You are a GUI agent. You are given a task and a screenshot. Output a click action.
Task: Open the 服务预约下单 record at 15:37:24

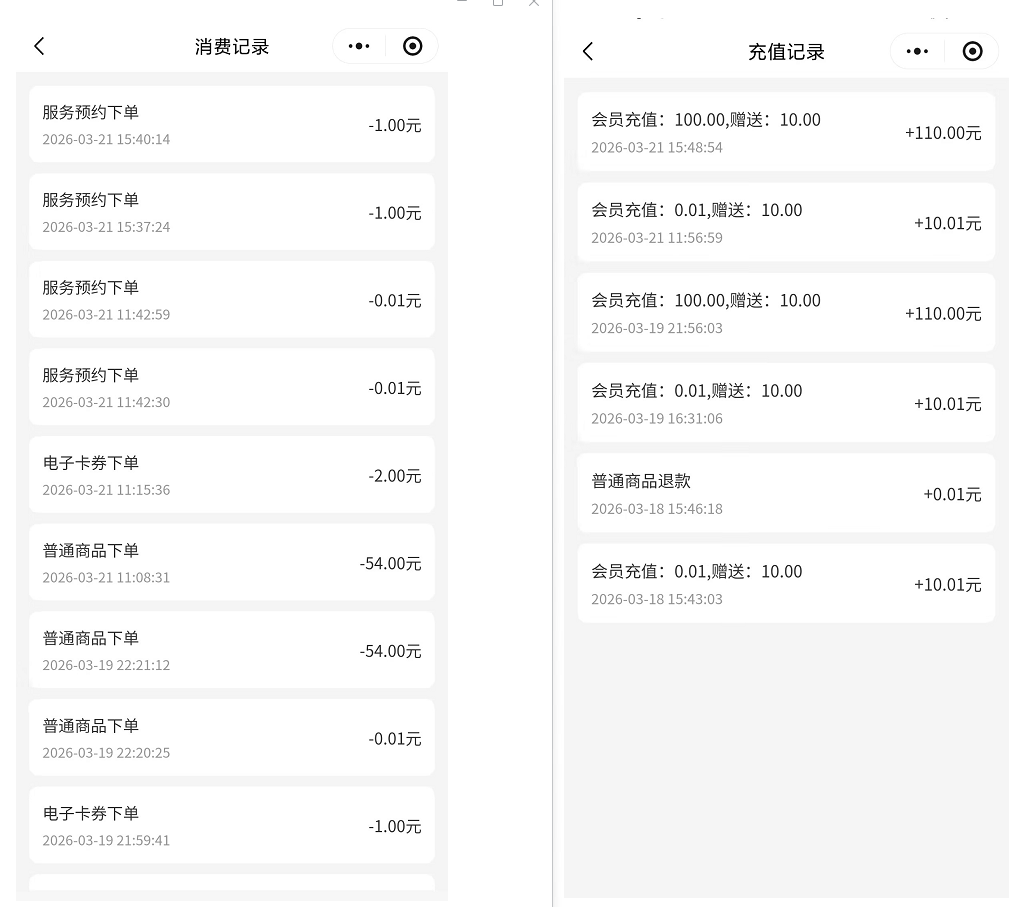(232, 212)
